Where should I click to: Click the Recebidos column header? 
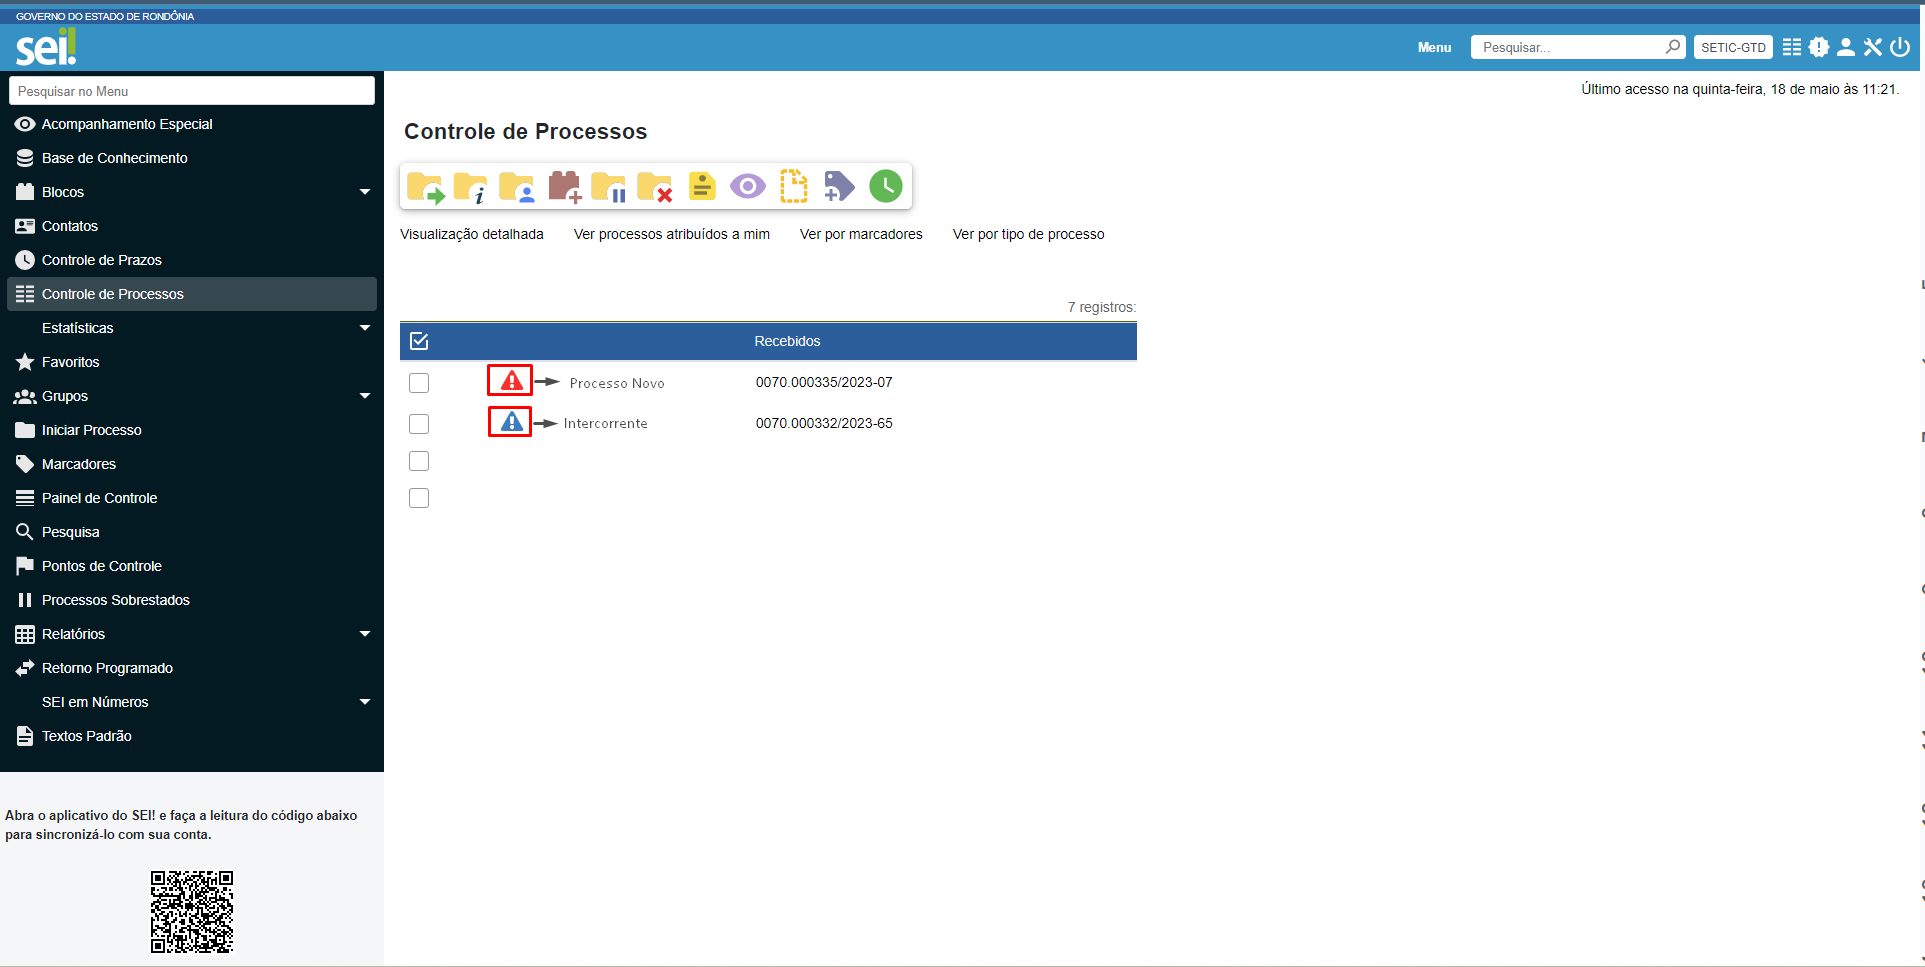tap(787, 341)
